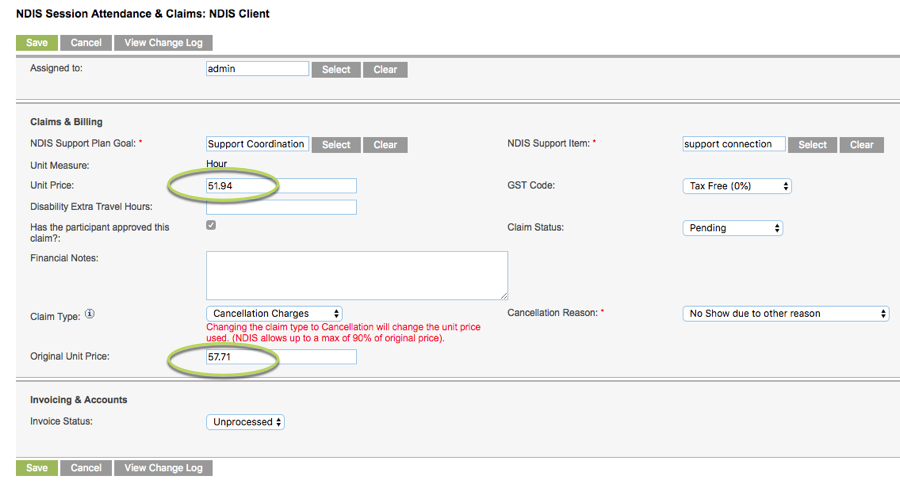
Task: Click the Financial Notes text area
Action: click(357, 276)
